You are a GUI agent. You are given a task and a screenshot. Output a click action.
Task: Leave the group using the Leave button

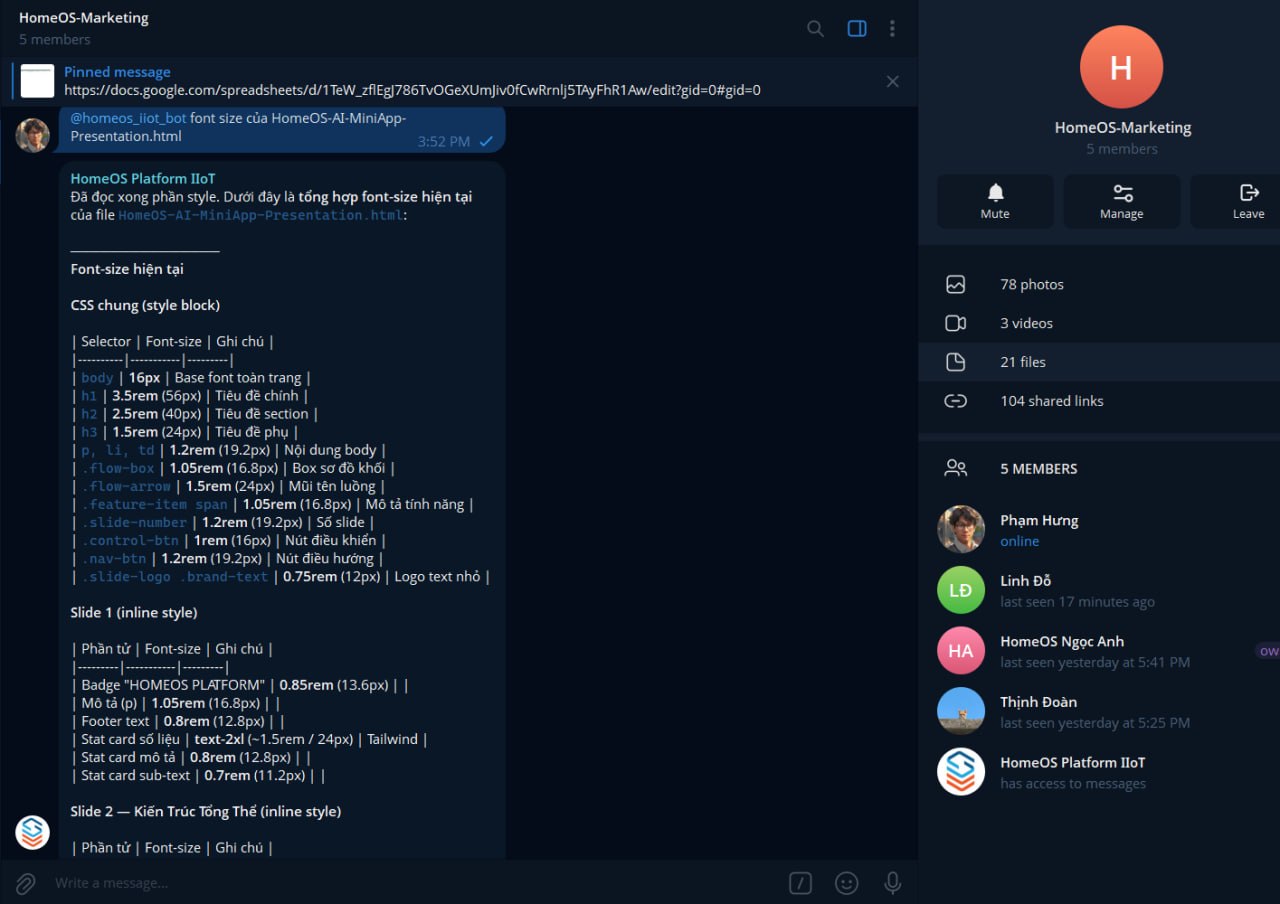coord(1236,201)
